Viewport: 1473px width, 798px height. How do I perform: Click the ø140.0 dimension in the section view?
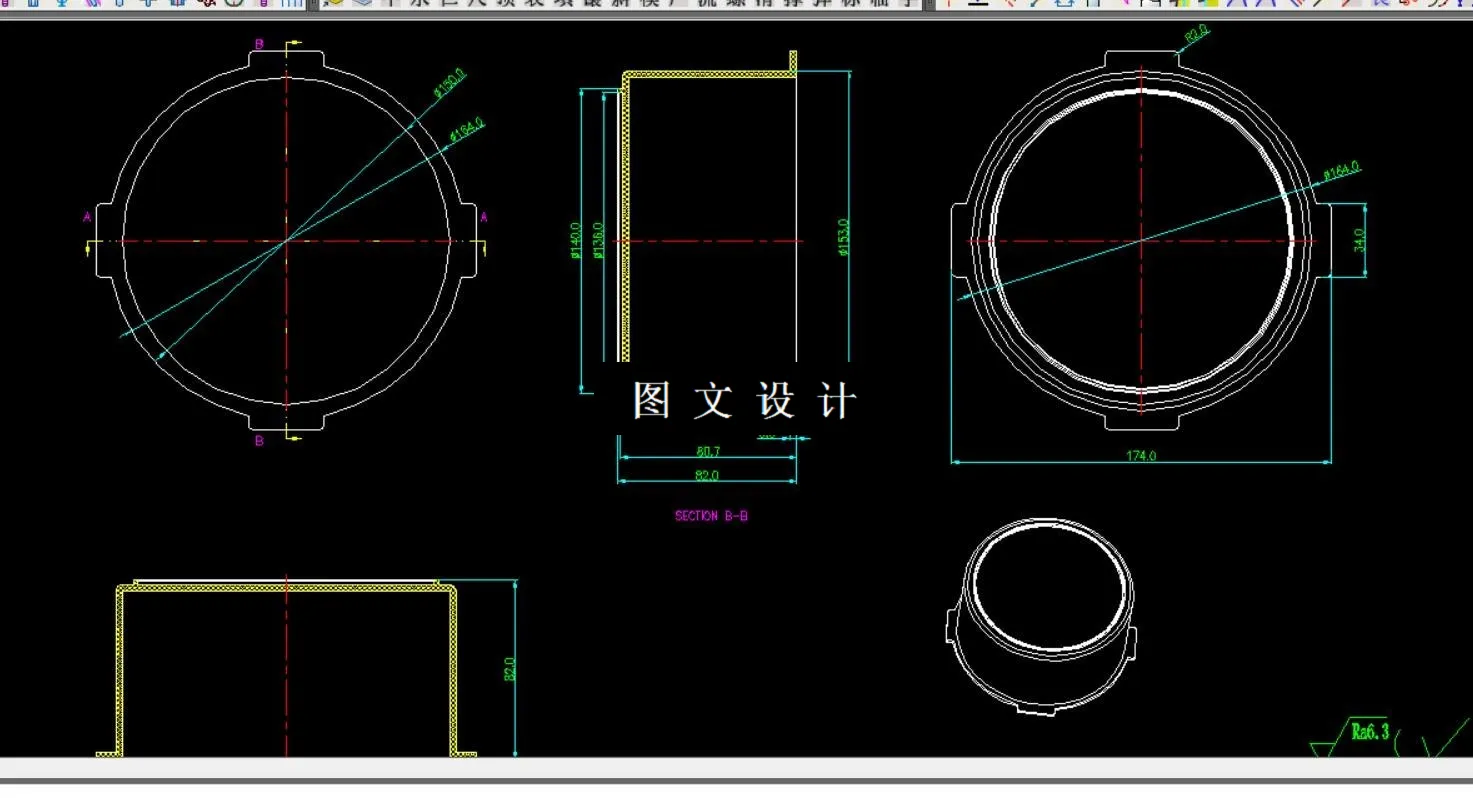pyautogui.click(x=576, y=240)
